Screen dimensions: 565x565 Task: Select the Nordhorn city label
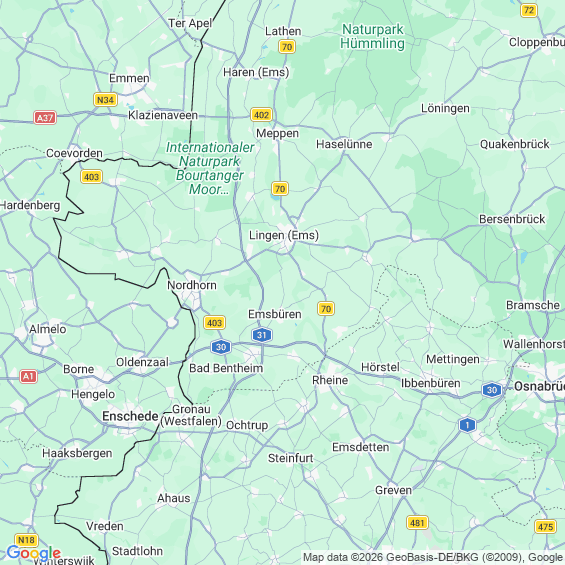click(192, 285)
